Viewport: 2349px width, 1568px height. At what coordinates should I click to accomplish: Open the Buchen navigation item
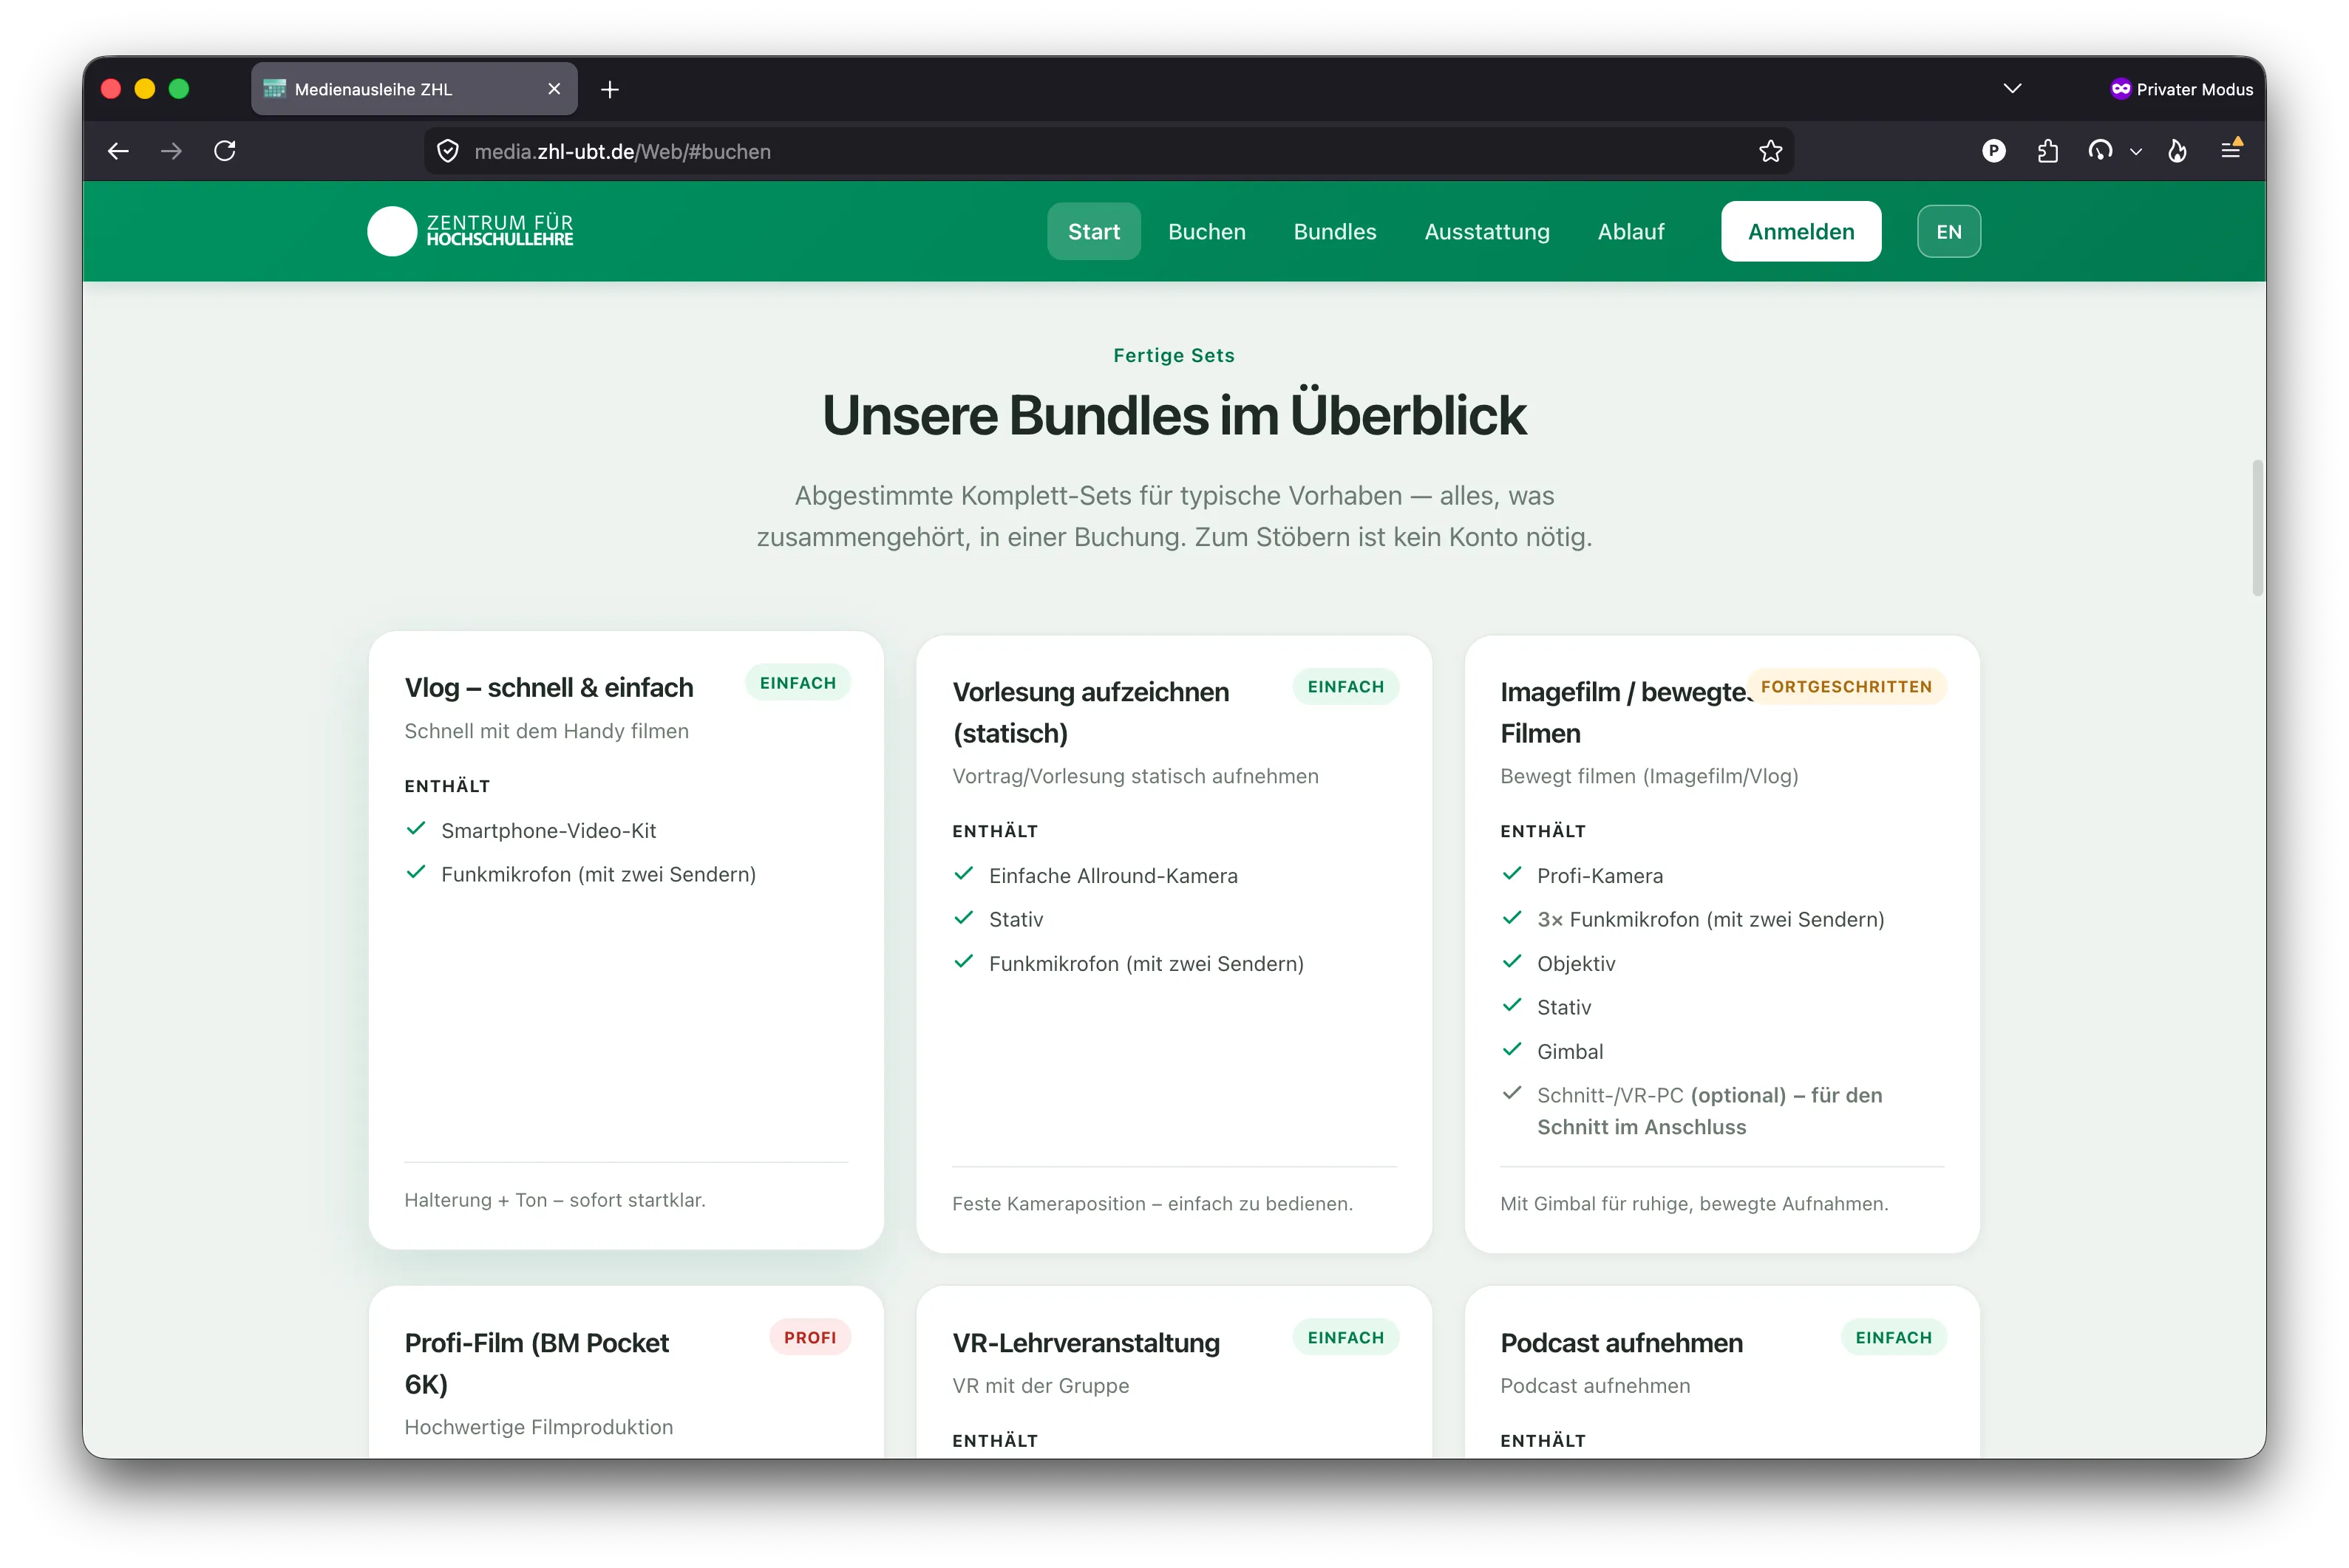pos(1206,231)
